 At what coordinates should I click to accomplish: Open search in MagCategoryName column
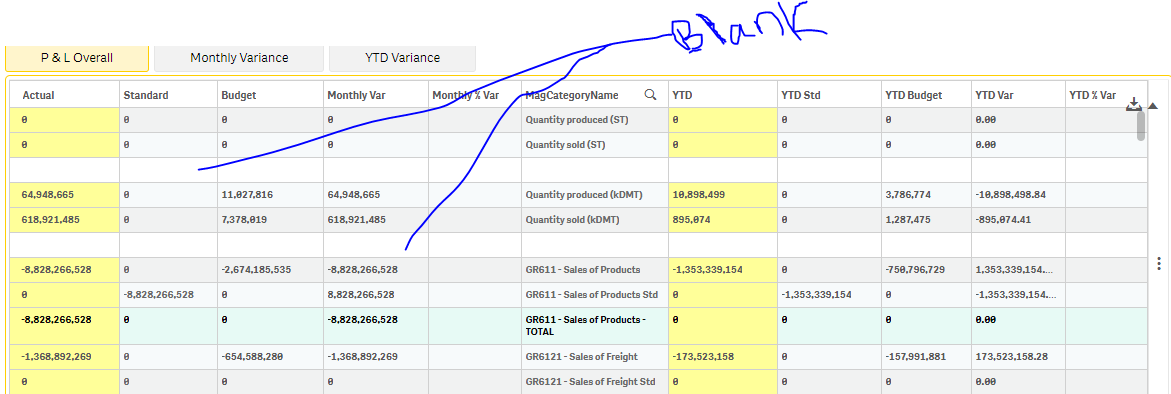click(x=650, y=95)
